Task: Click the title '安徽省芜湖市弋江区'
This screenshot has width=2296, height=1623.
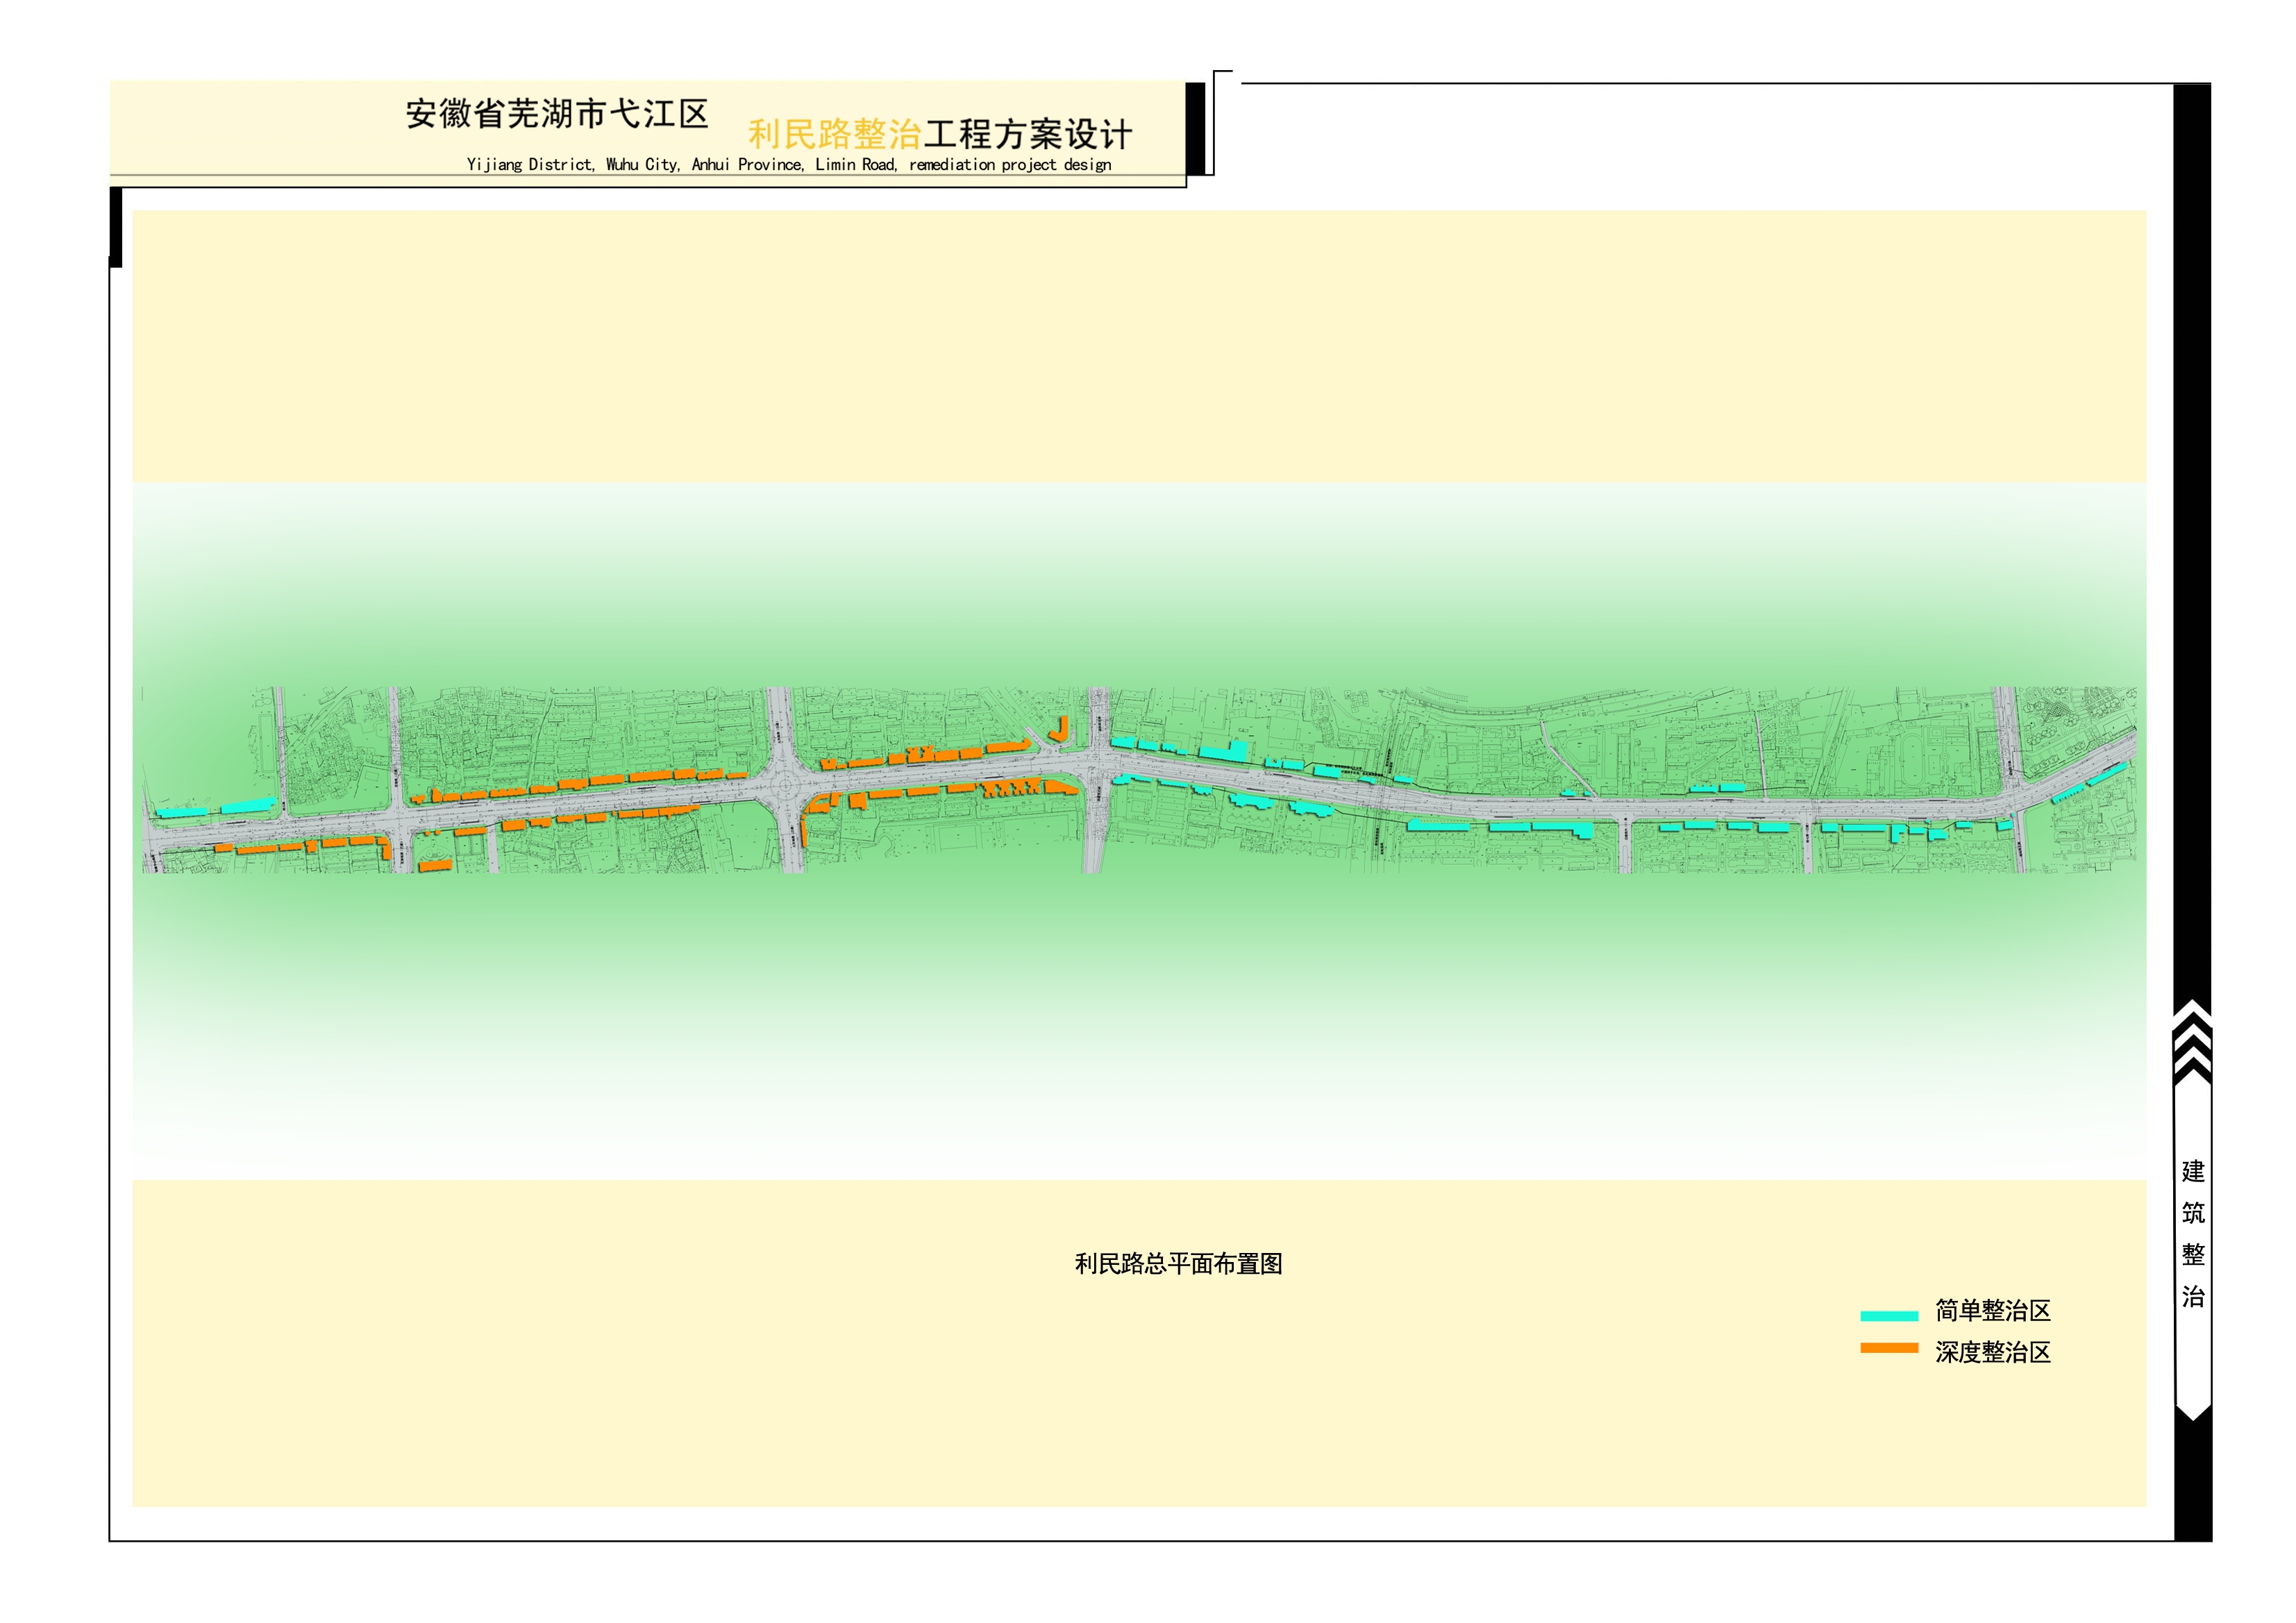Action: pyautogui.click(x=557, y=114)
